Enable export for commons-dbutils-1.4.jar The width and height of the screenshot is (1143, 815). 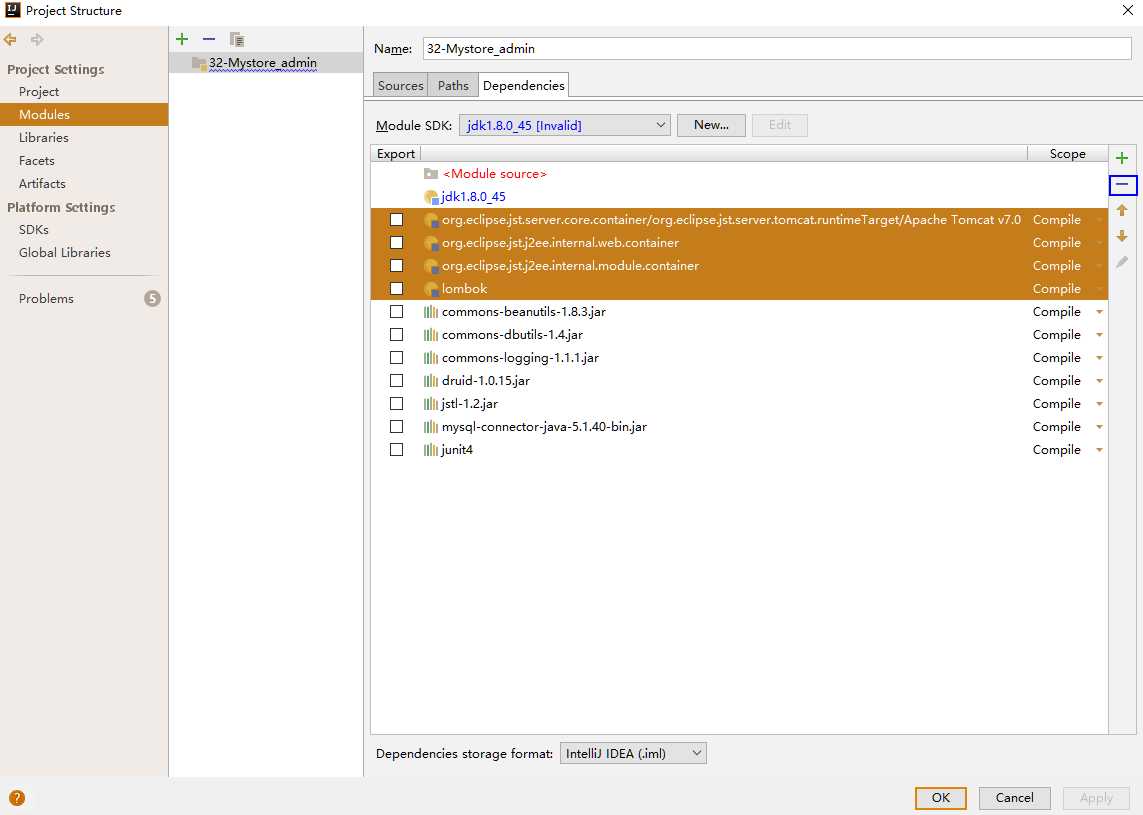[397, 335]
